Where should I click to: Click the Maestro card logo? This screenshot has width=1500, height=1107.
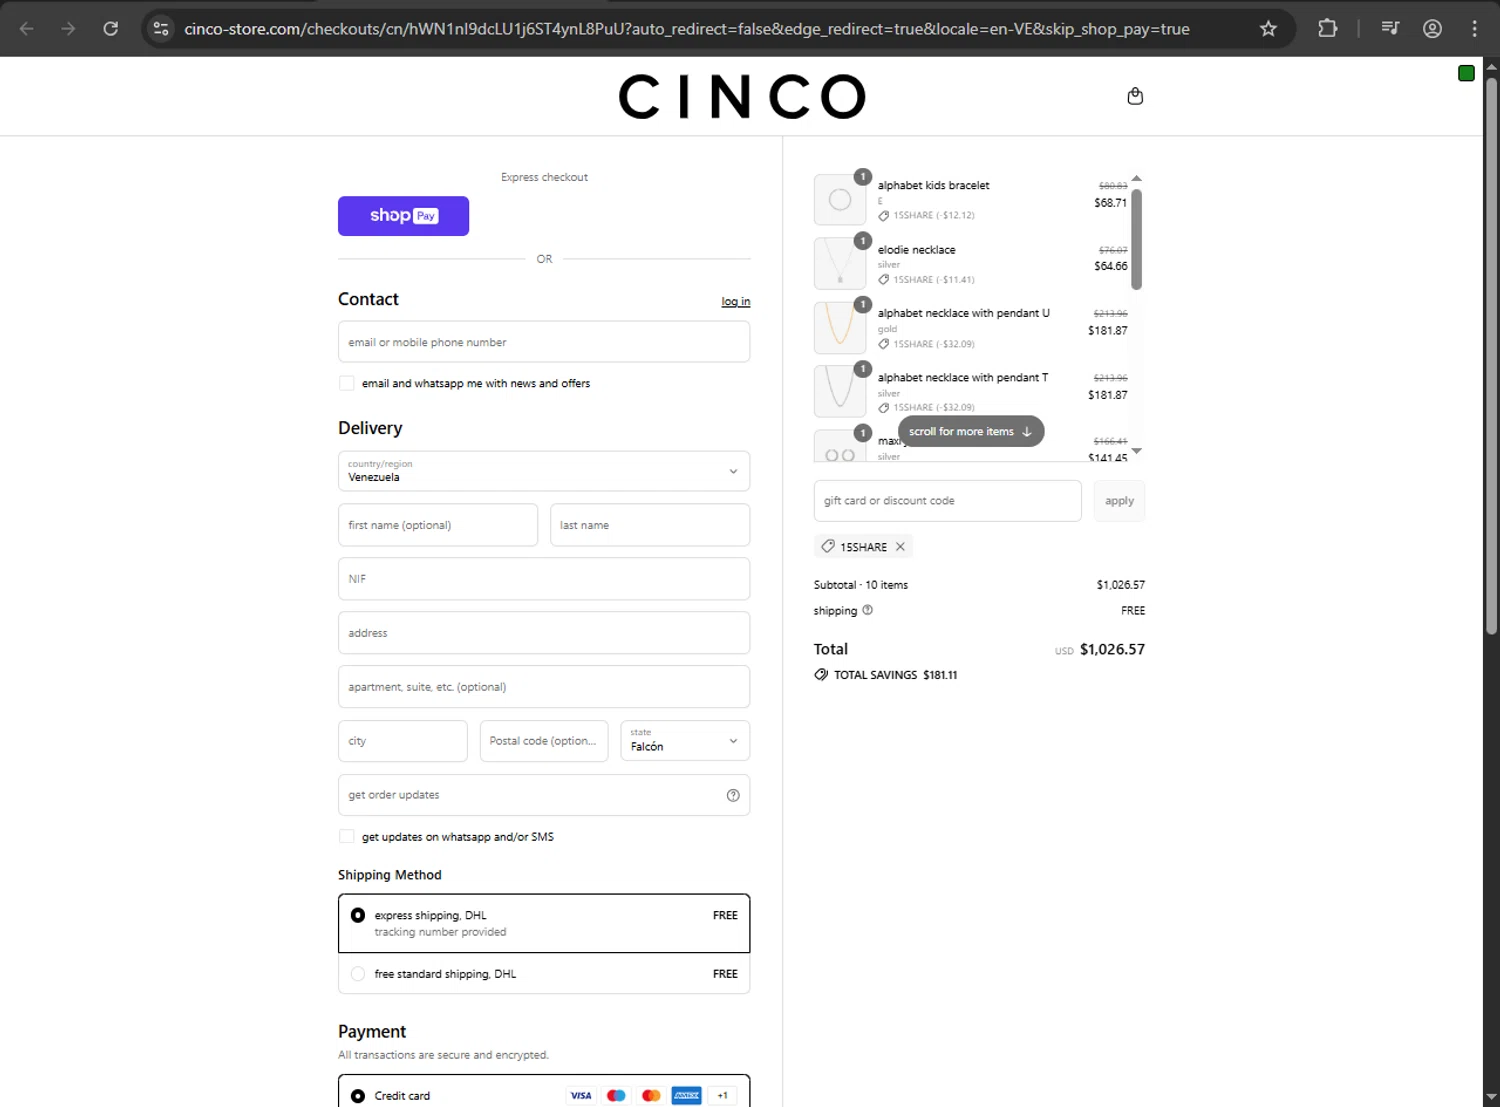click(616, 1096)
